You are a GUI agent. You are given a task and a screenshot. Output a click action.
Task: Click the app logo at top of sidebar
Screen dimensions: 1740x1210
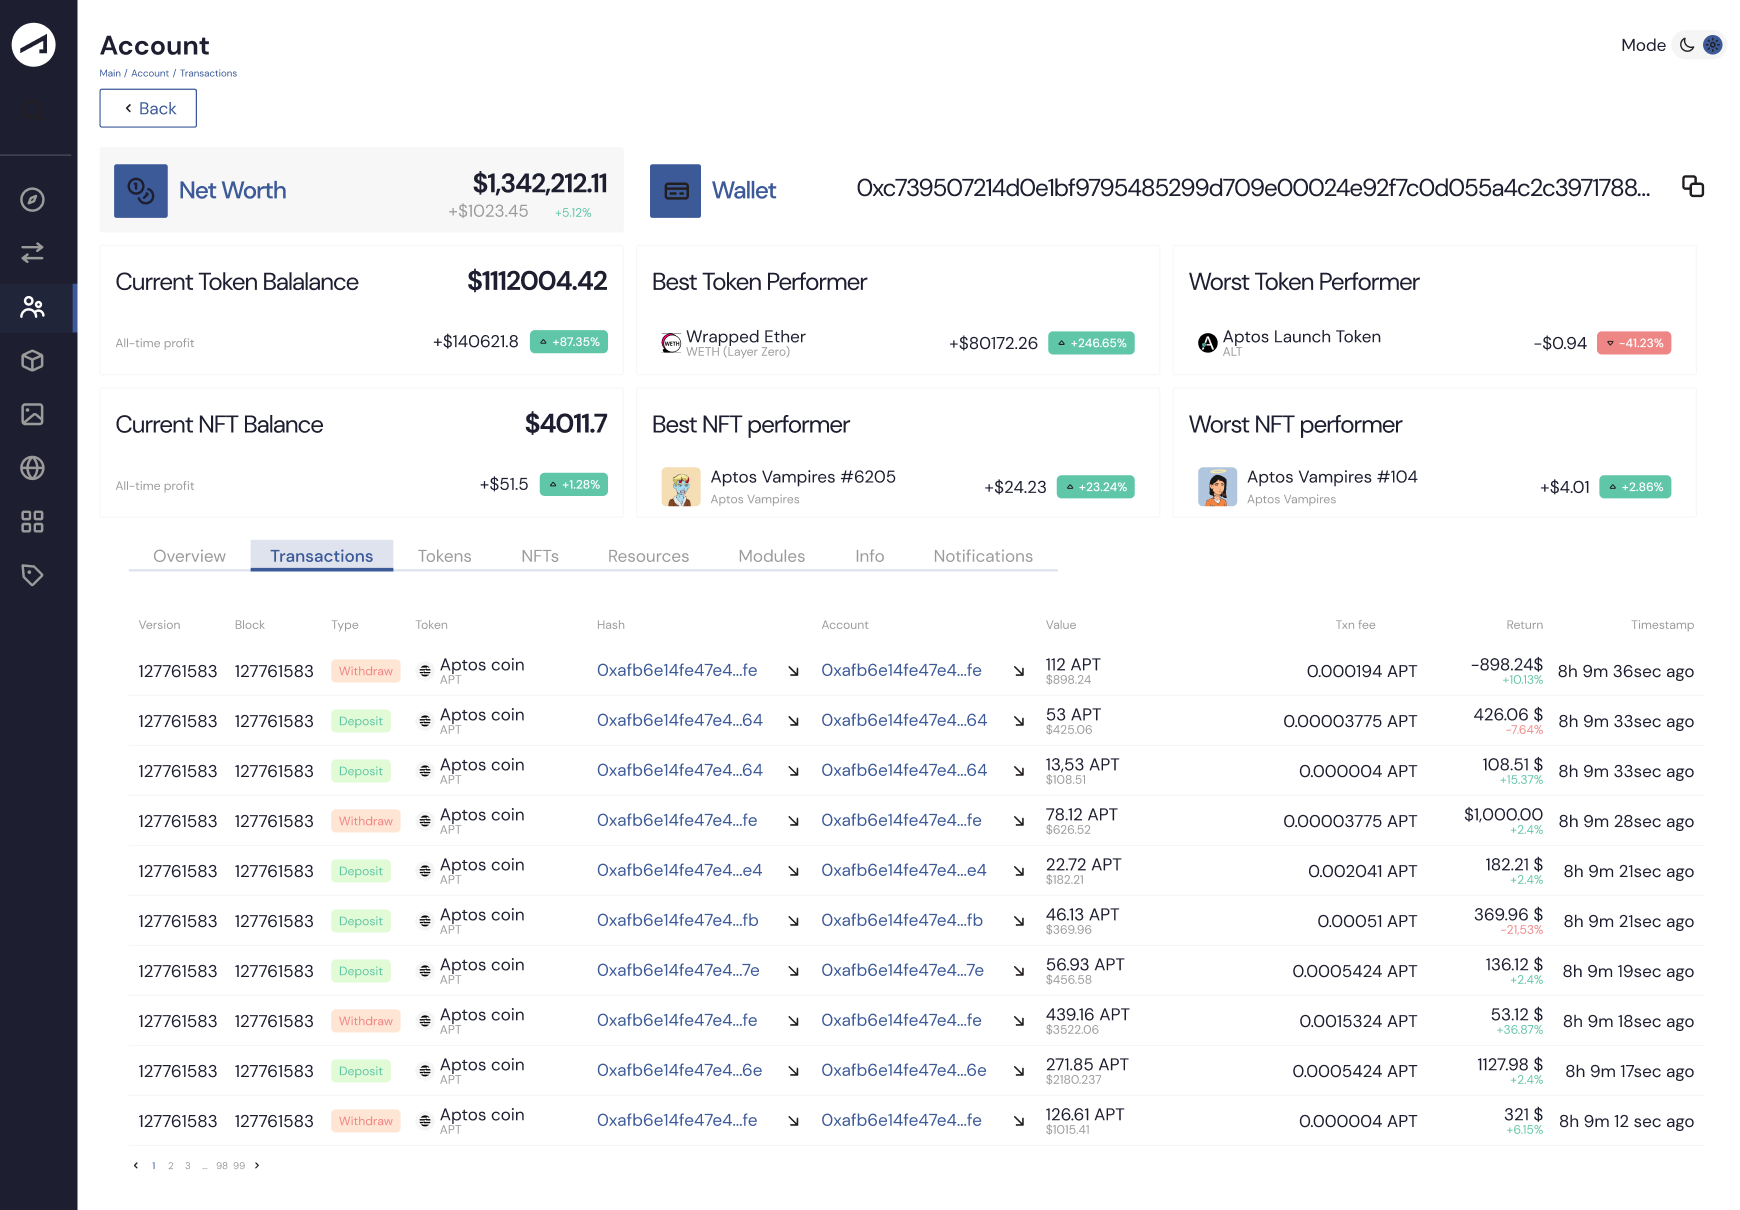pyautogui.click(x=33, y=45)
